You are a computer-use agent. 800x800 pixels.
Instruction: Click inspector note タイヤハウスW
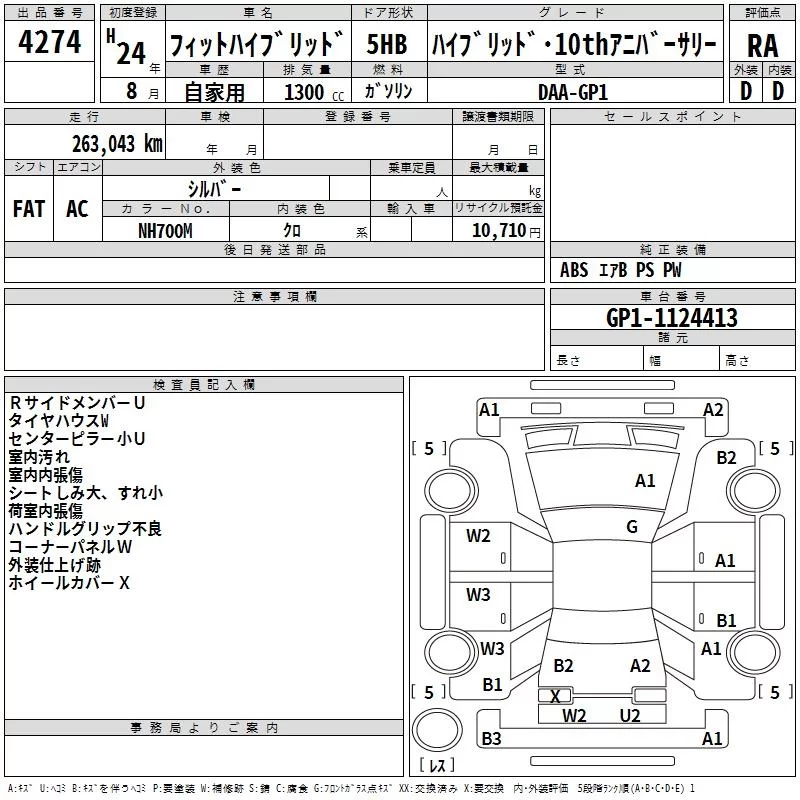click(x=59, y=421)
